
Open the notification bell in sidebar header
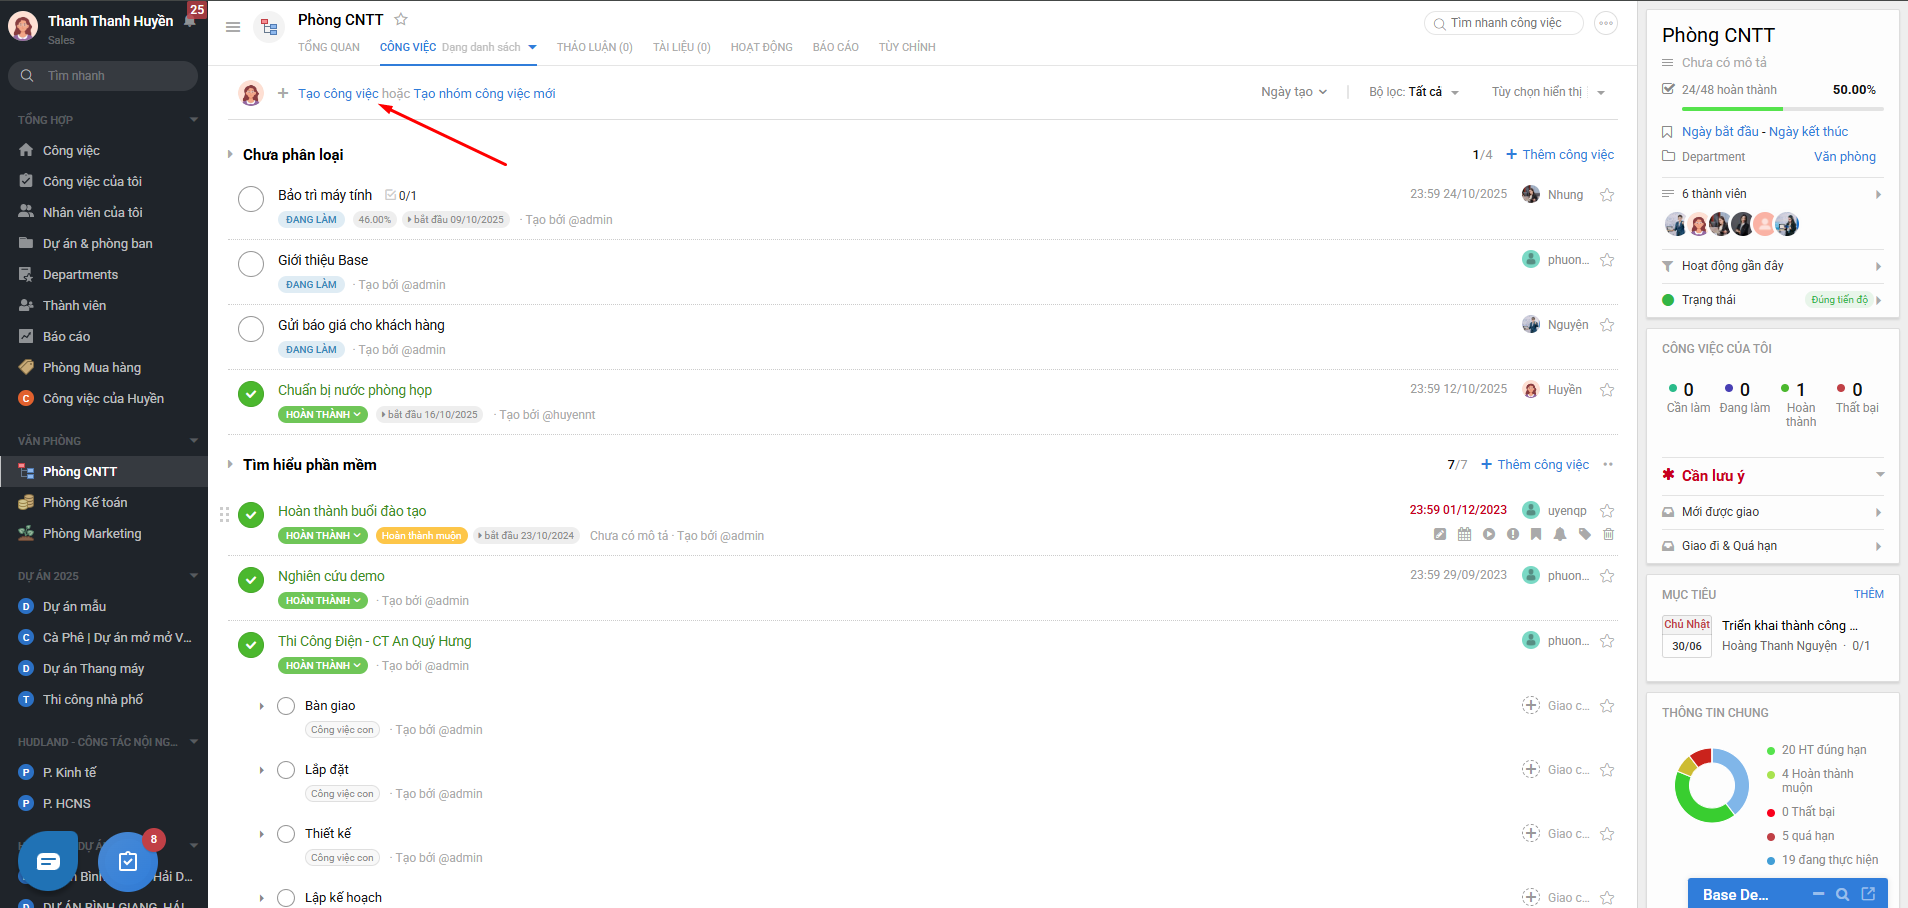190,20
